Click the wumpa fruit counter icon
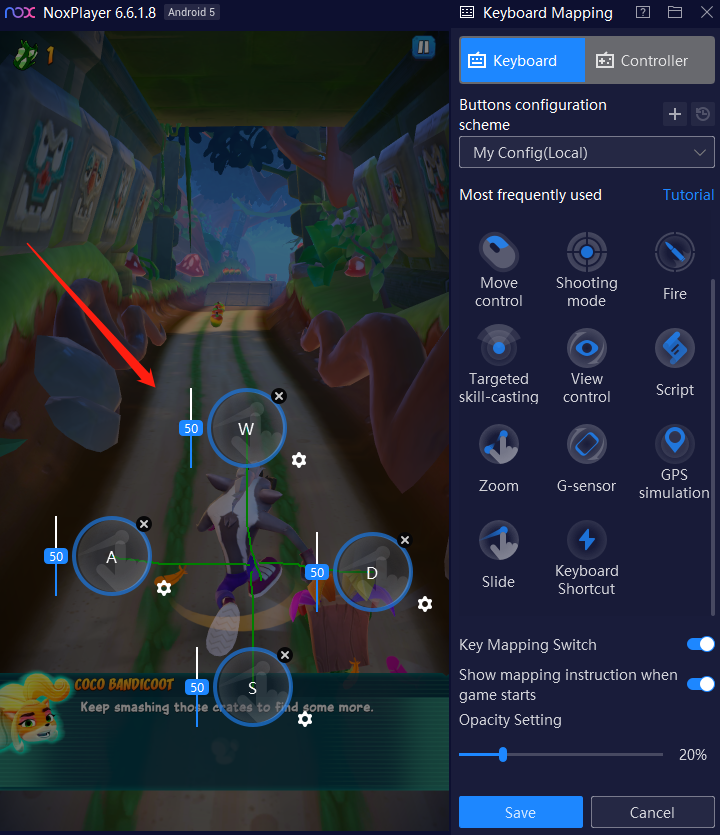720x835 pixels. (26, 54)
